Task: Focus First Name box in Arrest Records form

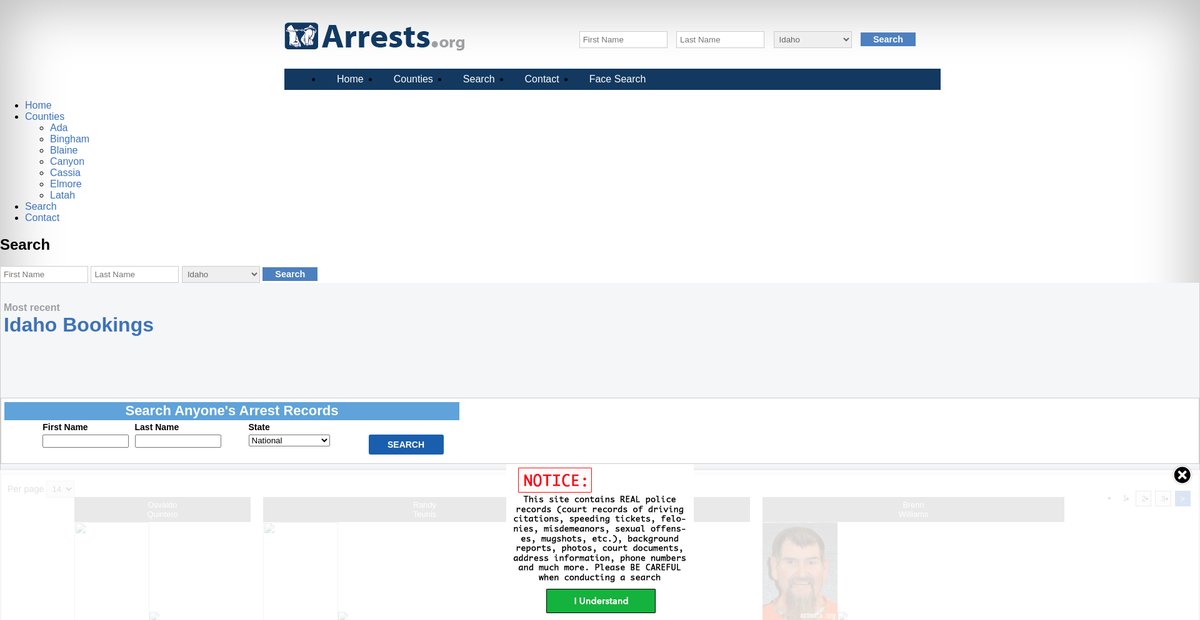Action: (85, 441)
